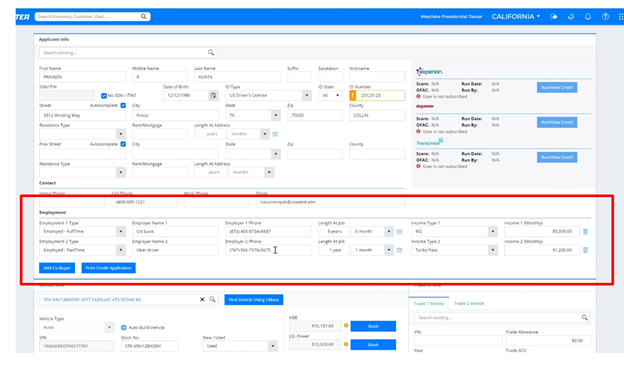
Task: Expand Income Type 1 dropdown showing W2
Action: [493, 232]
